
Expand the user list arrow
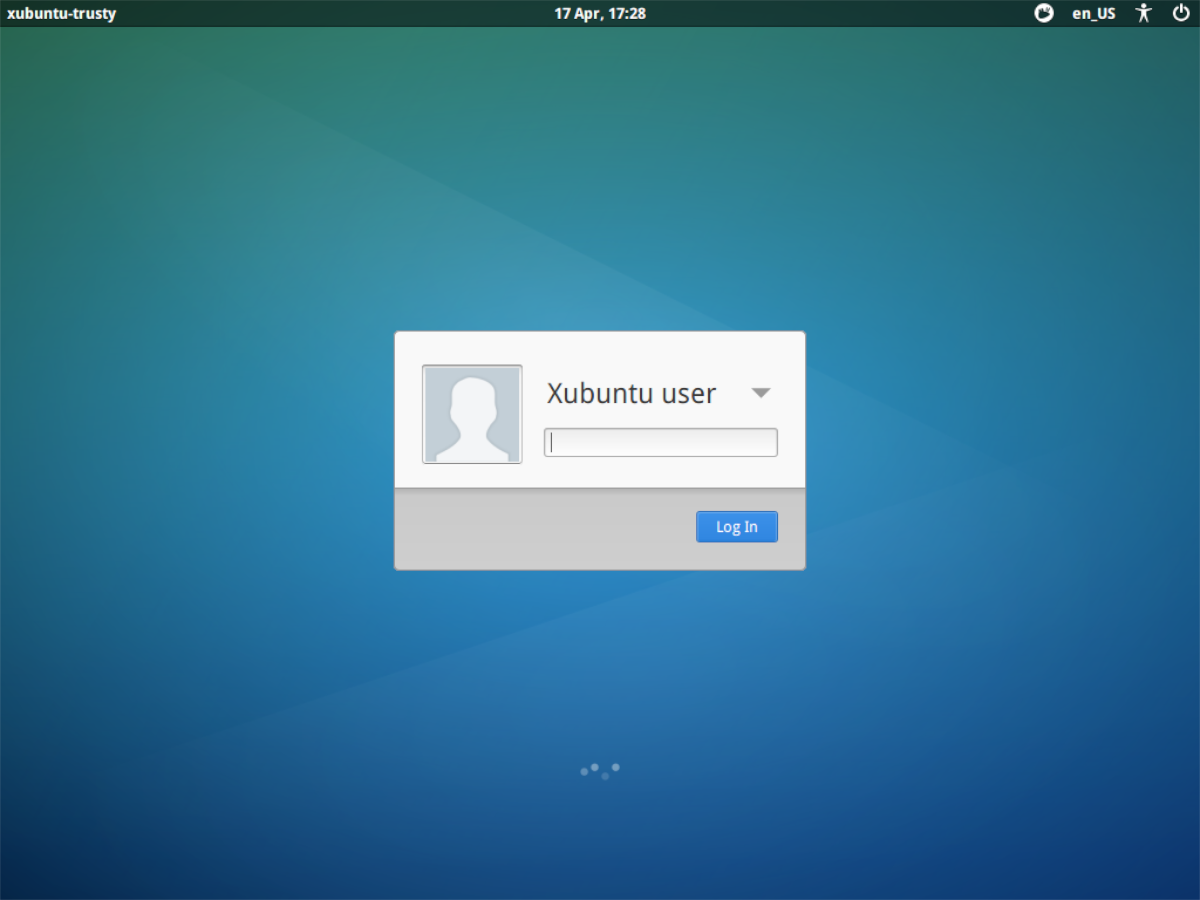[761, 393]
